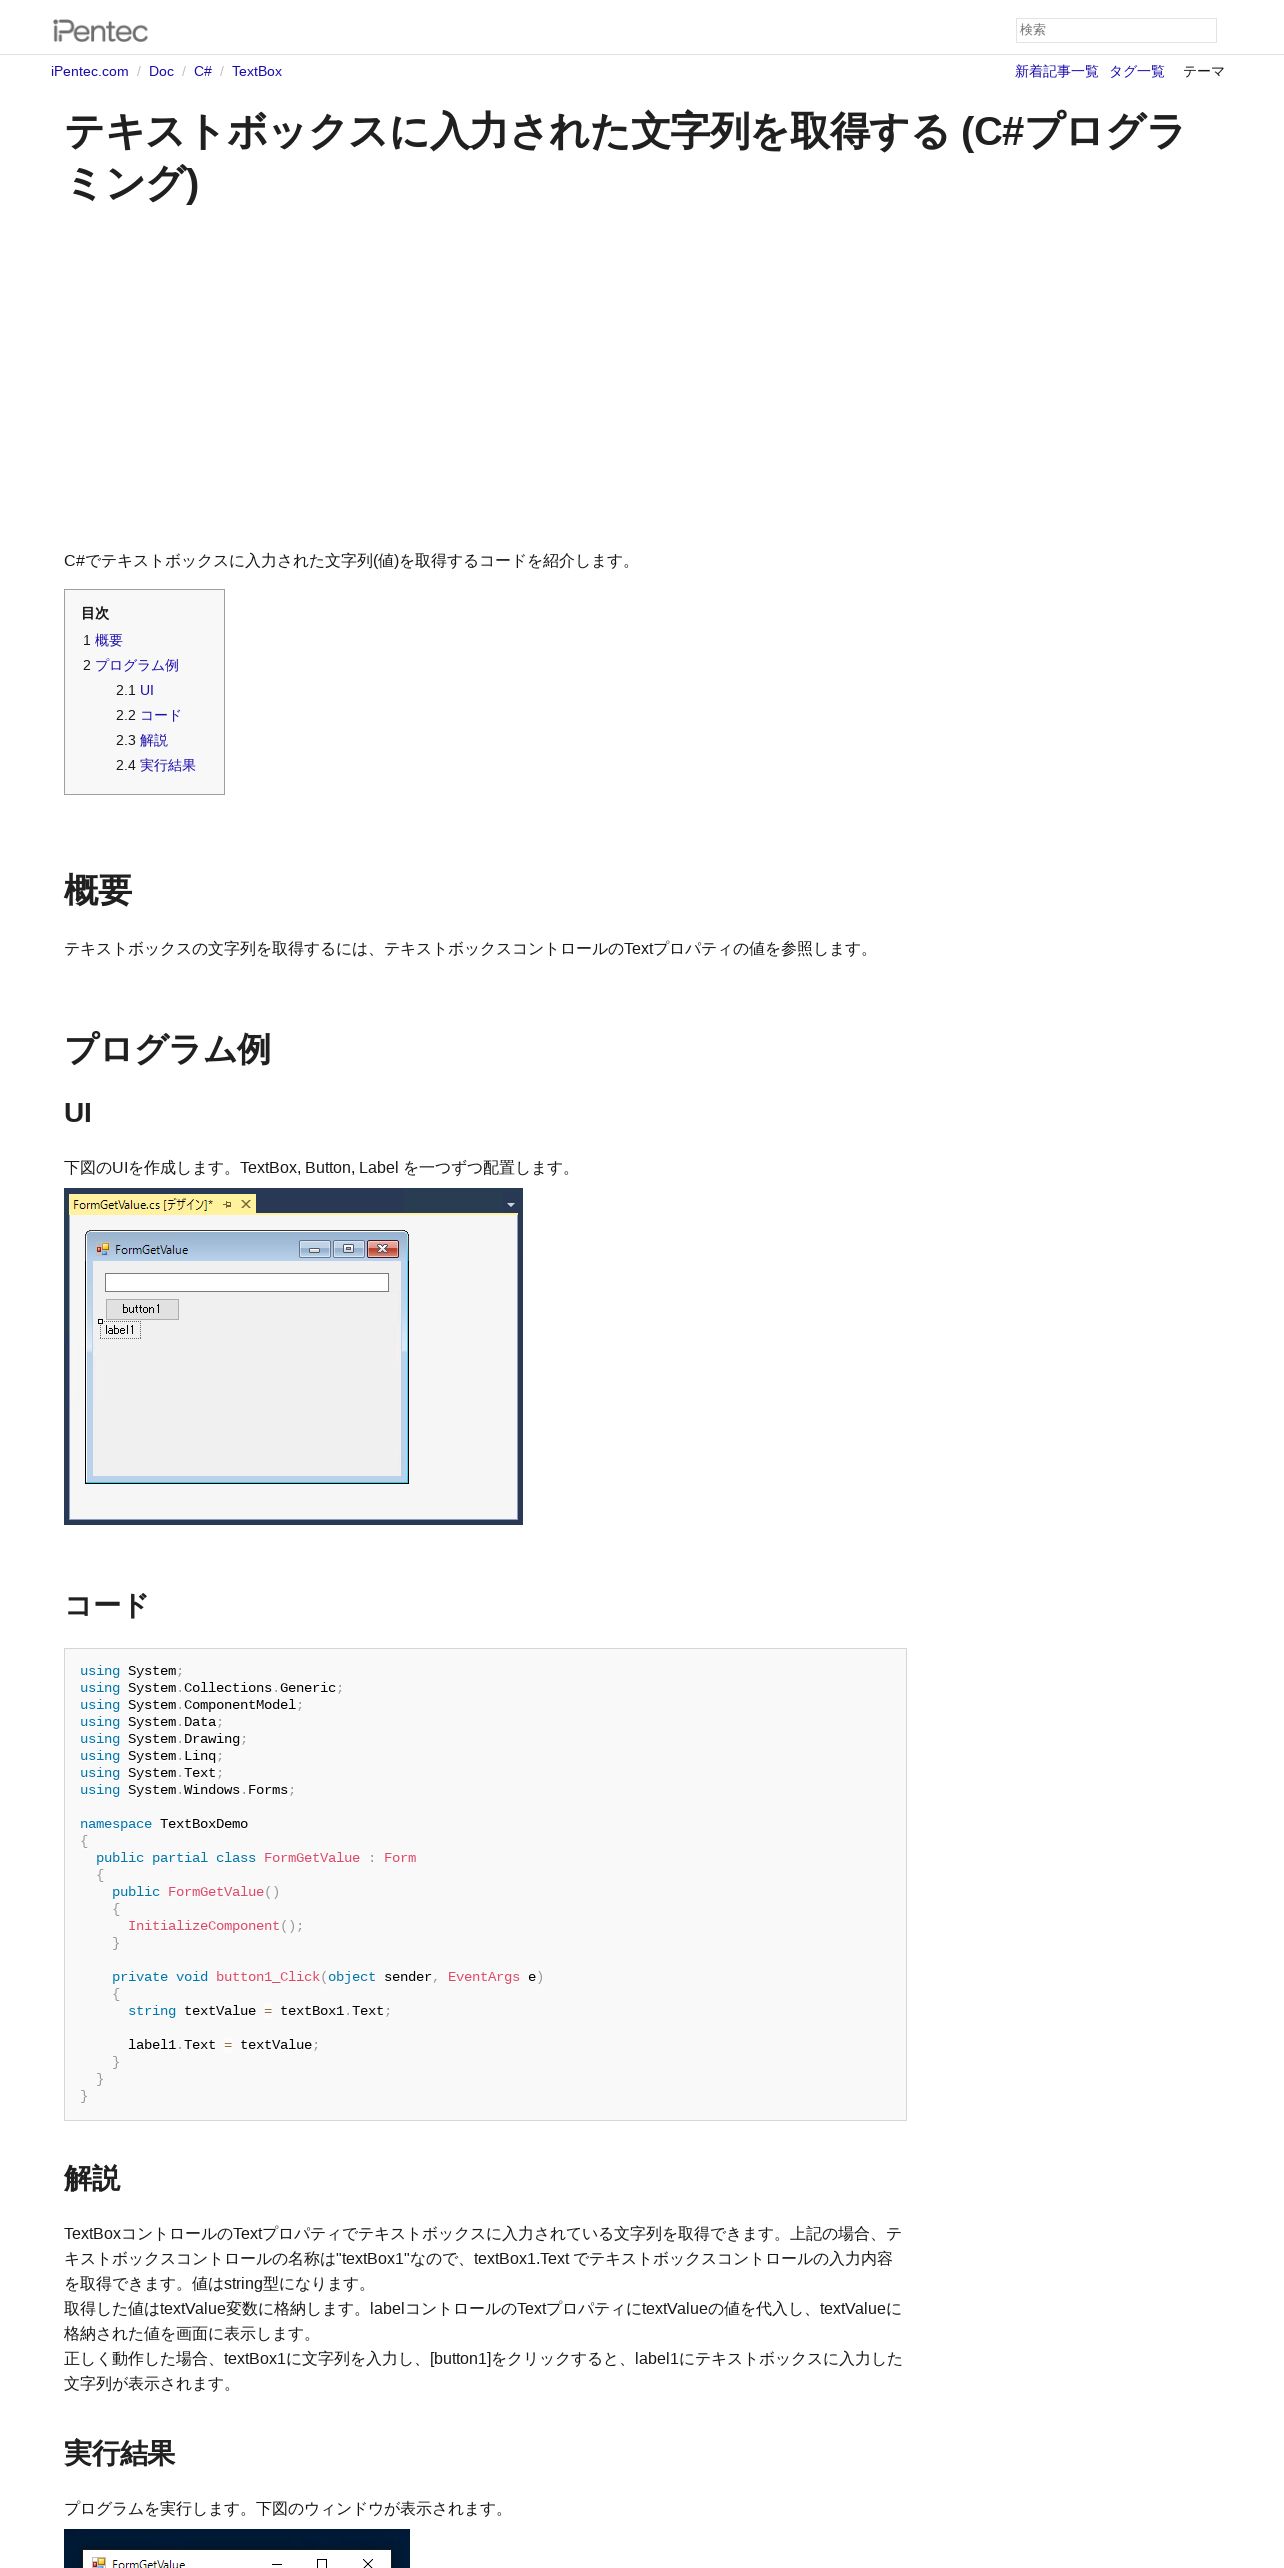Open the テーマ menu

(x=1204, y=72)
